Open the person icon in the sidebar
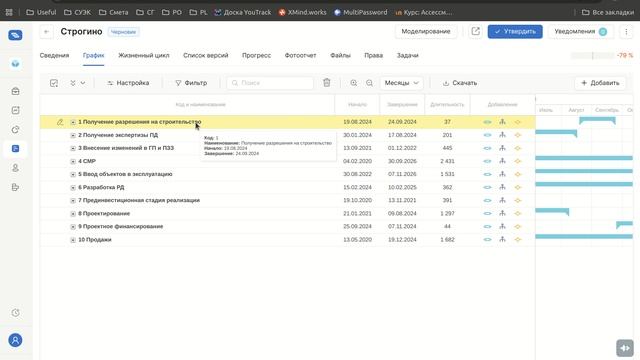 (15, 168)
